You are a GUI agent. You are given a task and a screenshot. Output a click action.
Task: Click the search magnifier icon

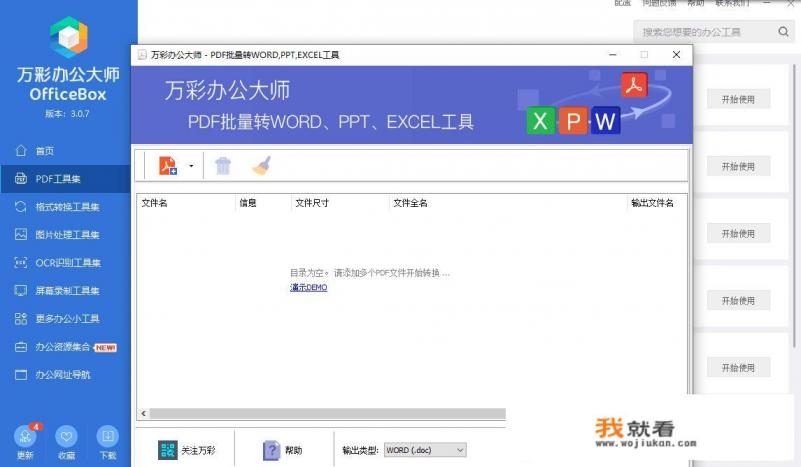784,32
